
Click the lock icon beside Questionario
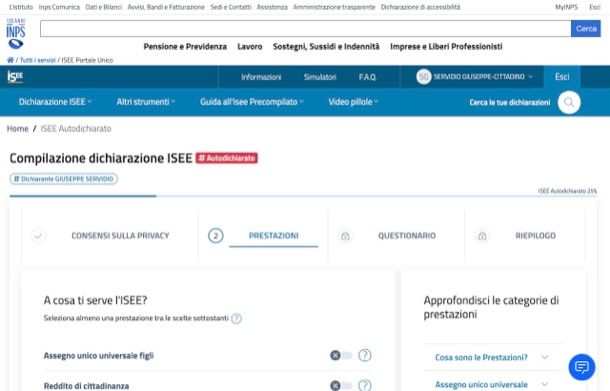pos(345,236)
